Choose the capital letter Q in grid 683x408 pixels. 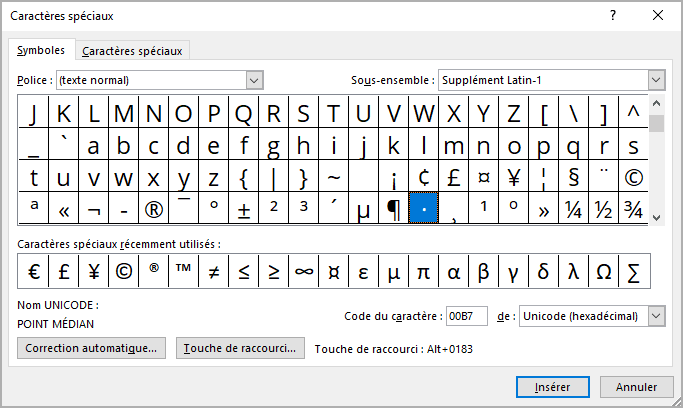(243, 112)
